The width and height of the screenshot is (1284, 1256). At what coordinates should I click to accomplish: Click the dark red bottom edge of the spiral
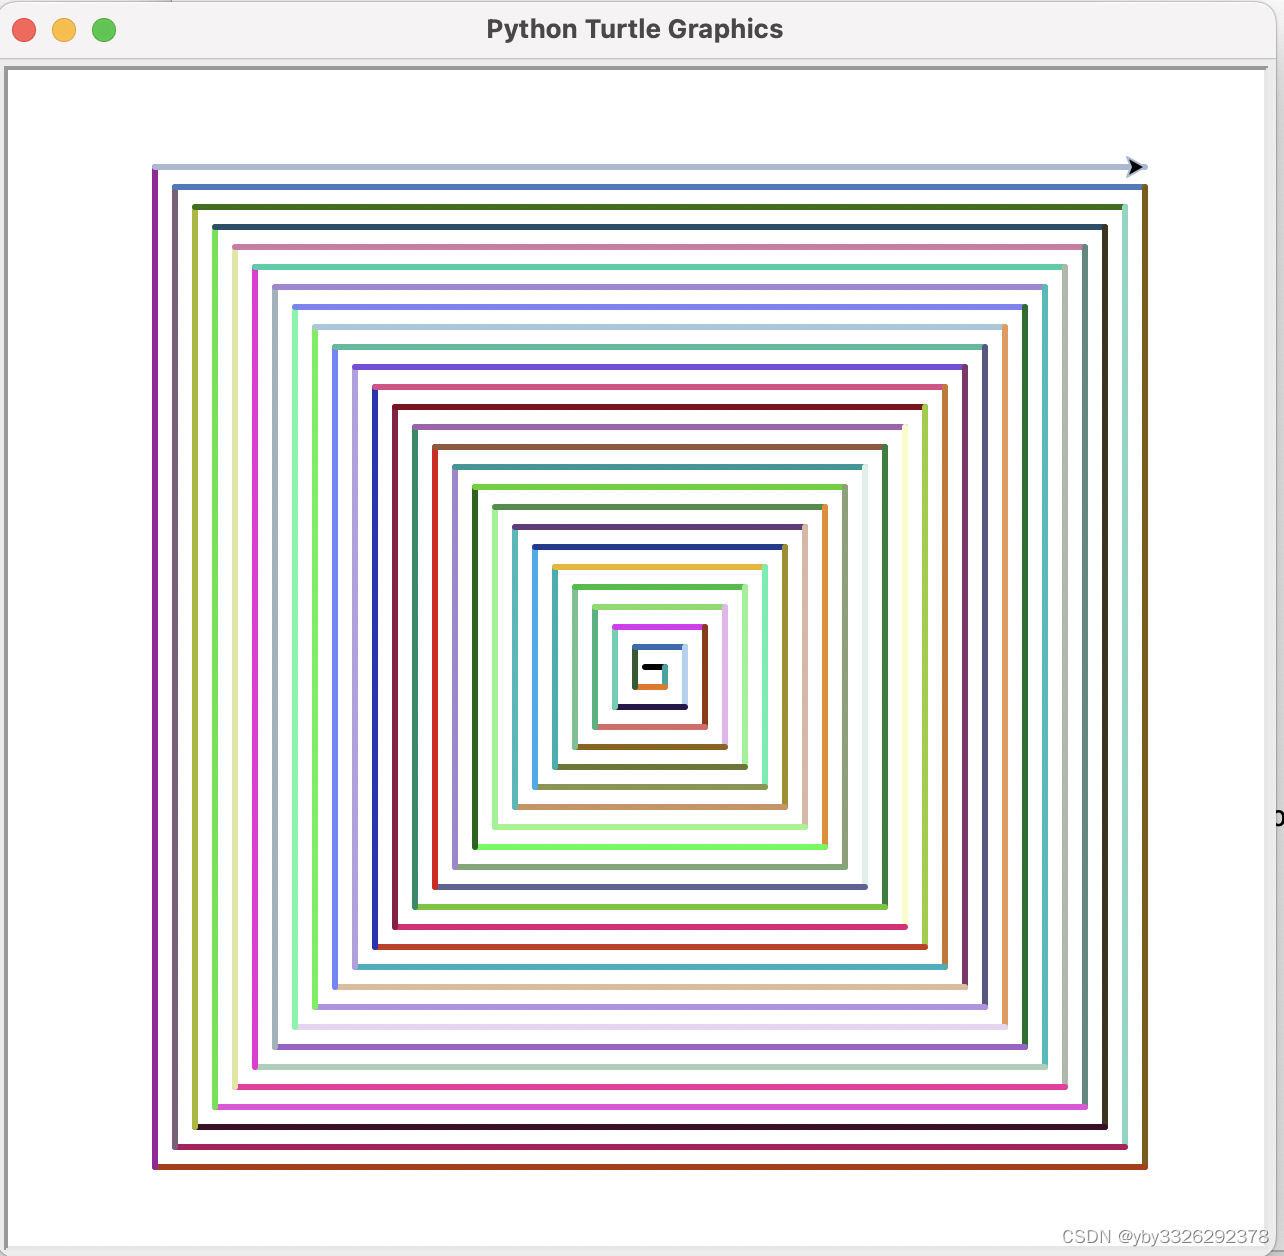pos(650,1165)
